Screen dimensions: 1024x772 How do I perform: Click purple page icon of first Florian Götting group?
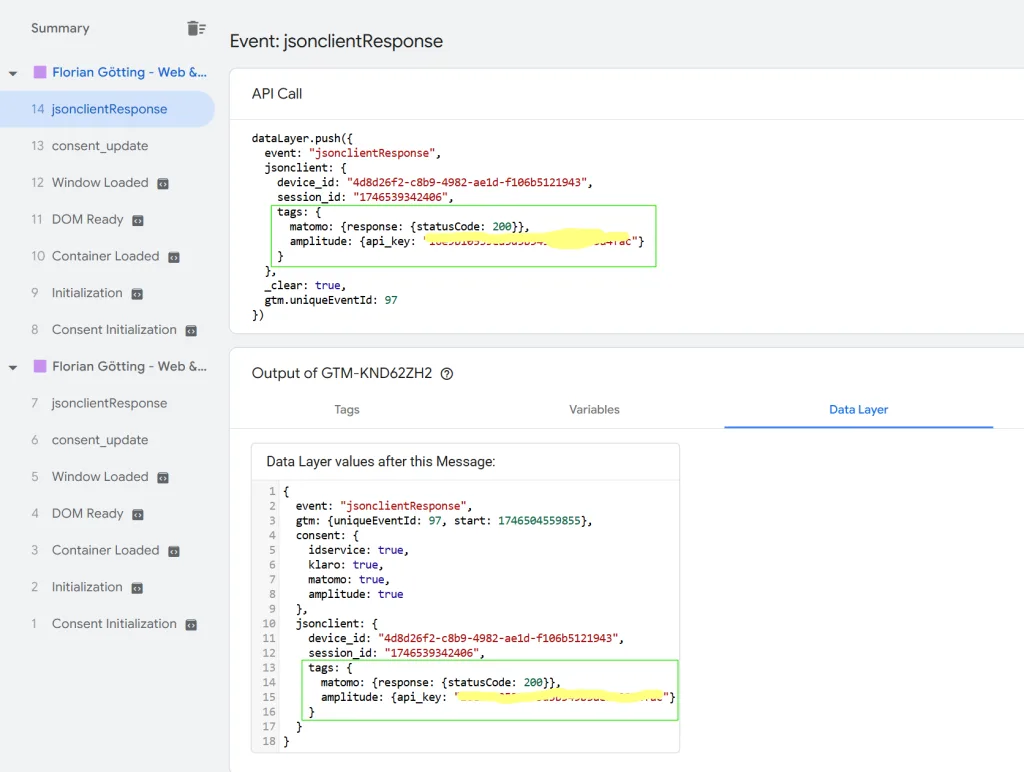40,72
